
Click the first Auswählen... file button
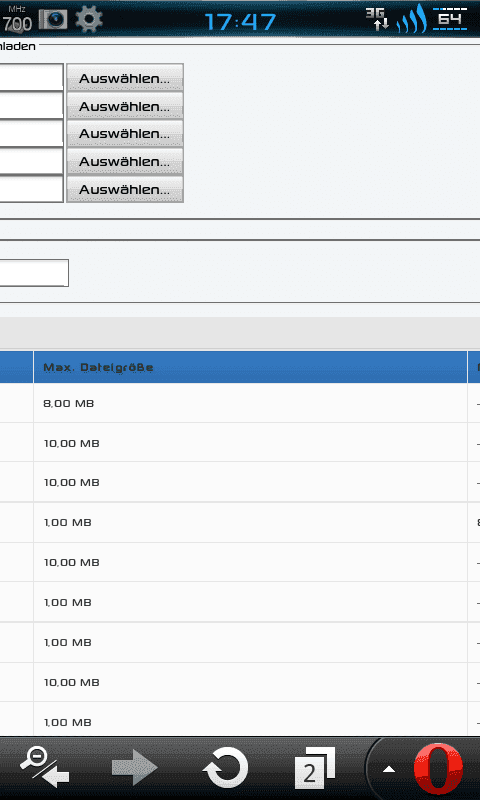pos(125,78)
